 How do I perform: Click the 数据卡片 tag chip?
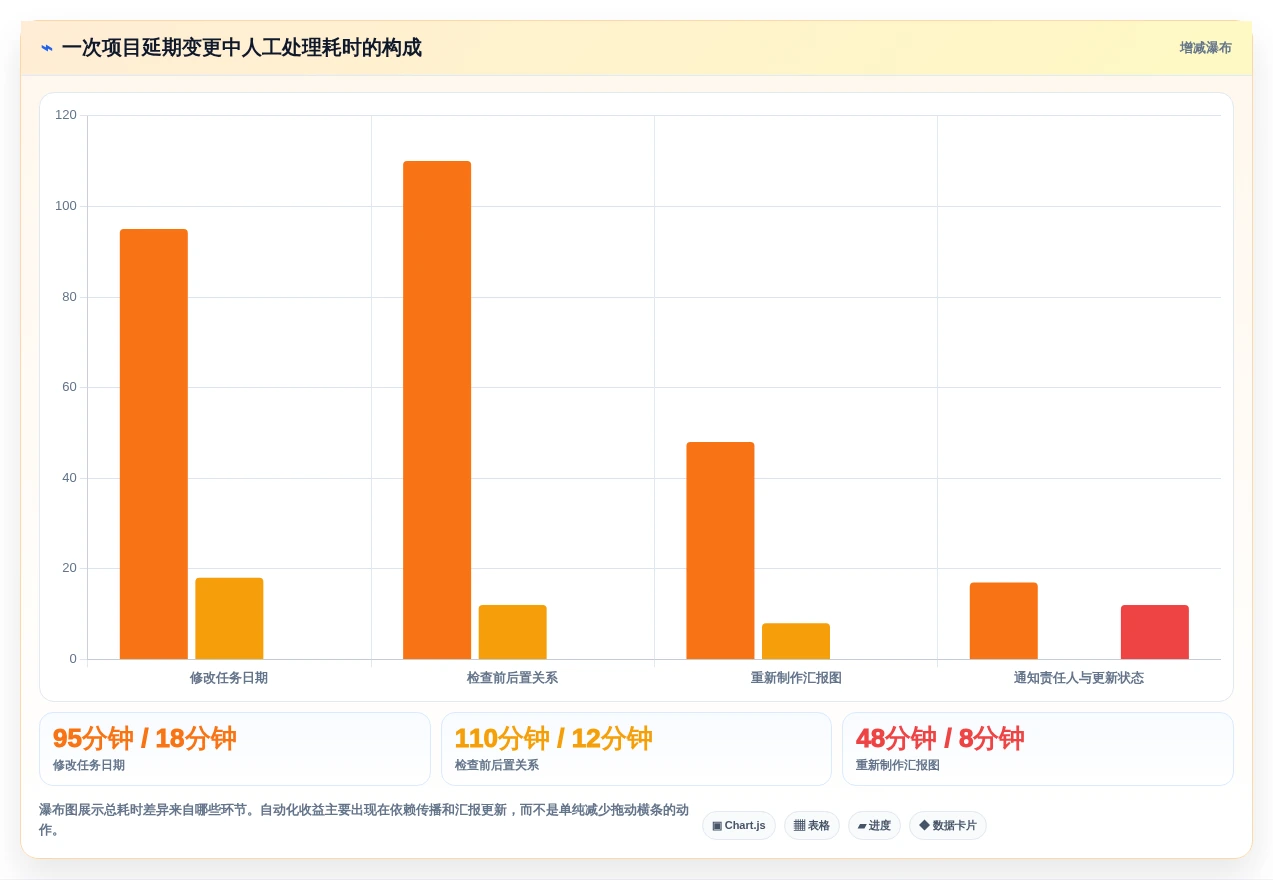pos(947,826)
